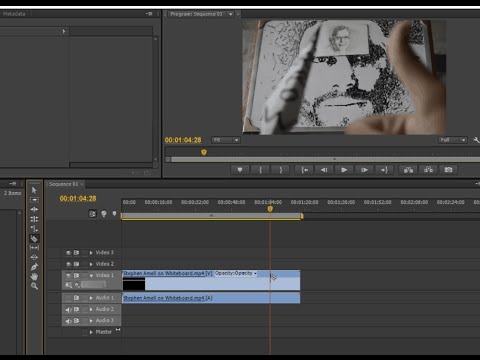Select the Zoom magnifier tool
Viewport: 480px width, 360px height.
34,286
